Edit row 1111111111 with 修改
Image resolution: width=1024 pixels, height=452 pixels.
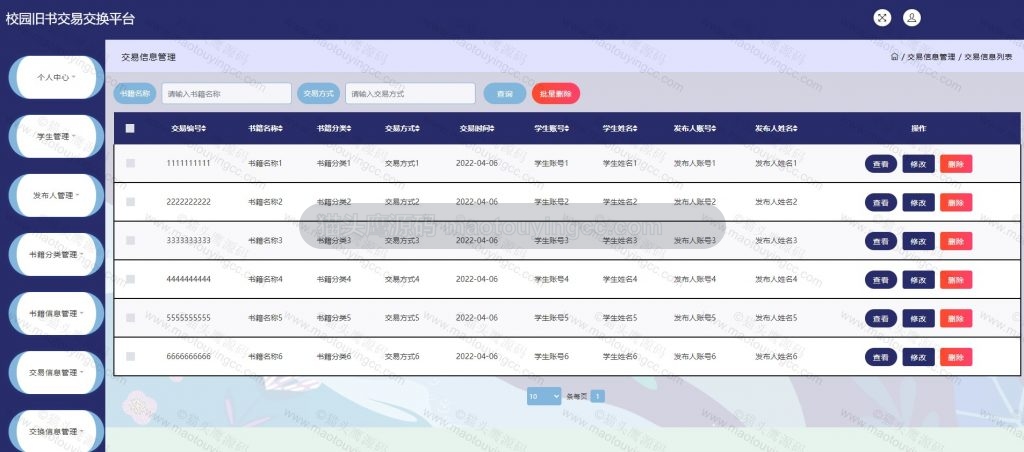coord(918,164)
